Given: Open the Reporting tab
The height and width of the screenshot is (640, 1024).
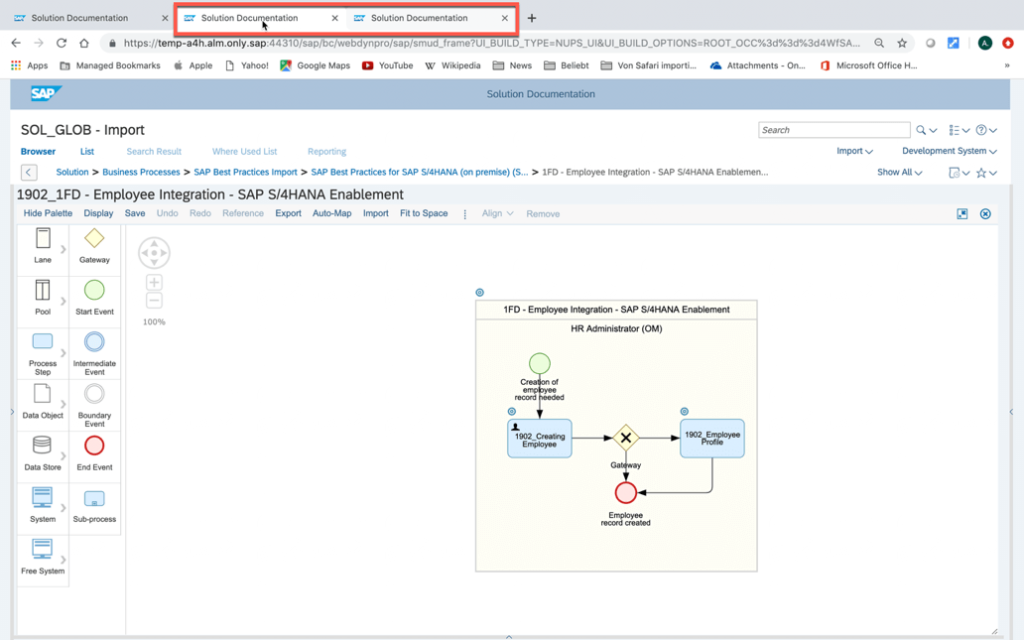Looking at the screenshot, I should point(327,152).
